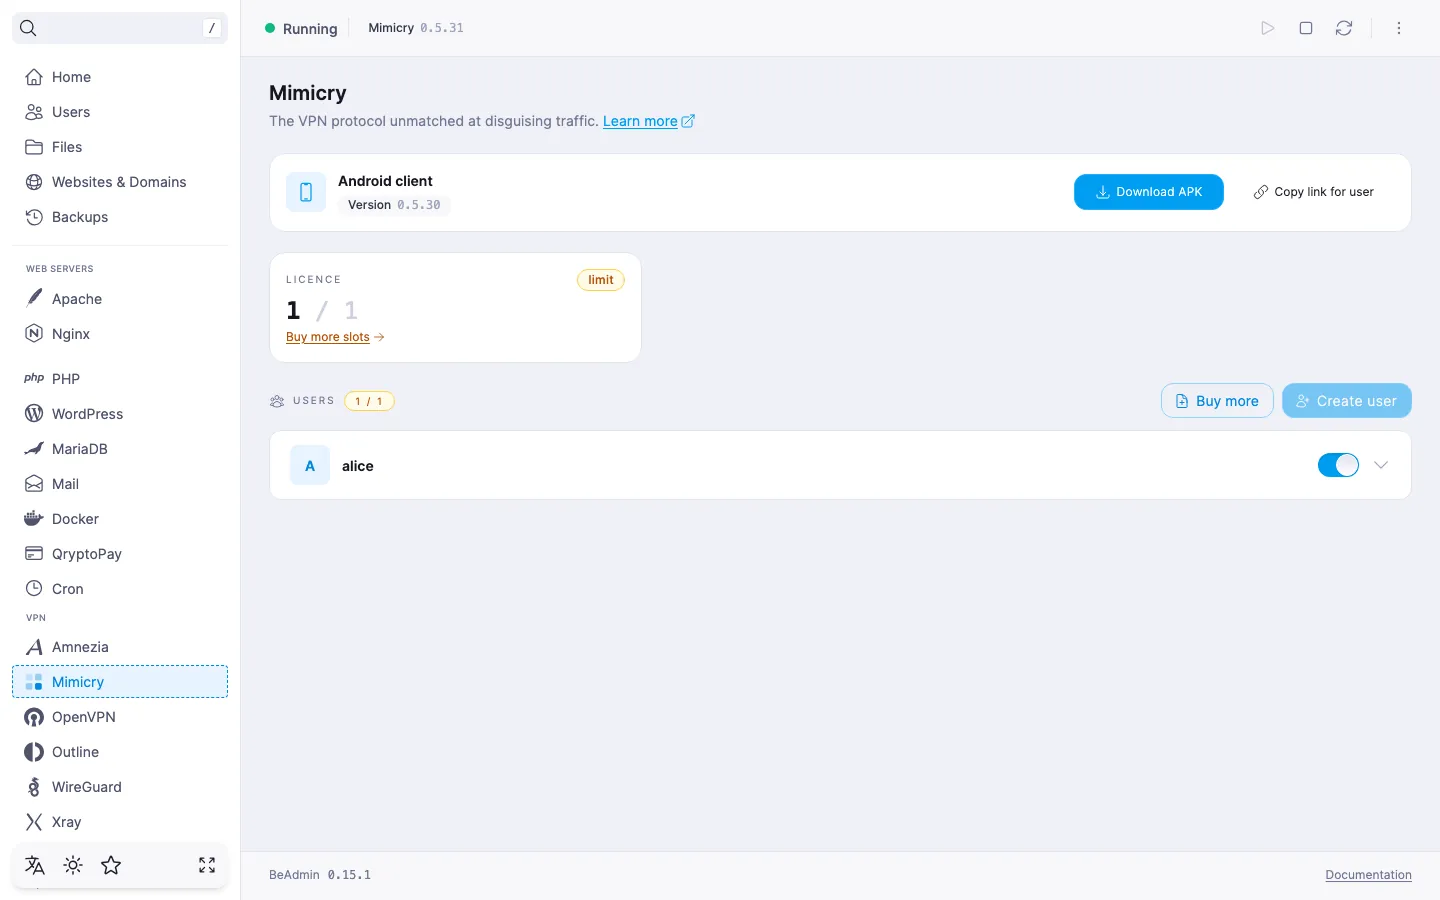
Task: Click the restart service refresh icon
Action: click(1344, 28)
